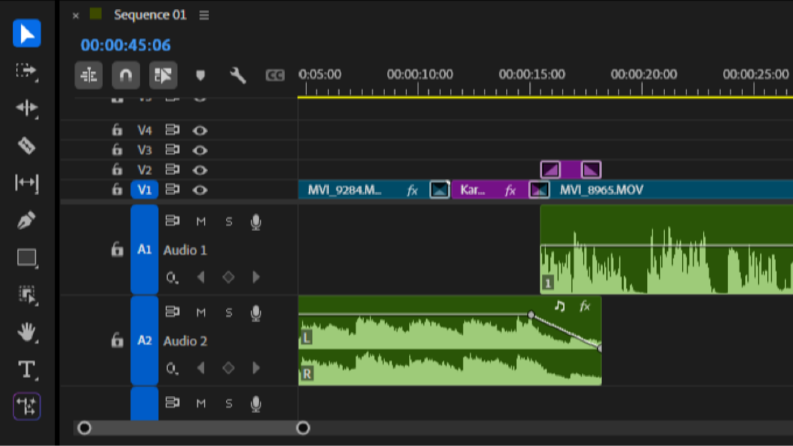Toggle insert sequences as nests button

pyautogui.click(x=89, y=75)
